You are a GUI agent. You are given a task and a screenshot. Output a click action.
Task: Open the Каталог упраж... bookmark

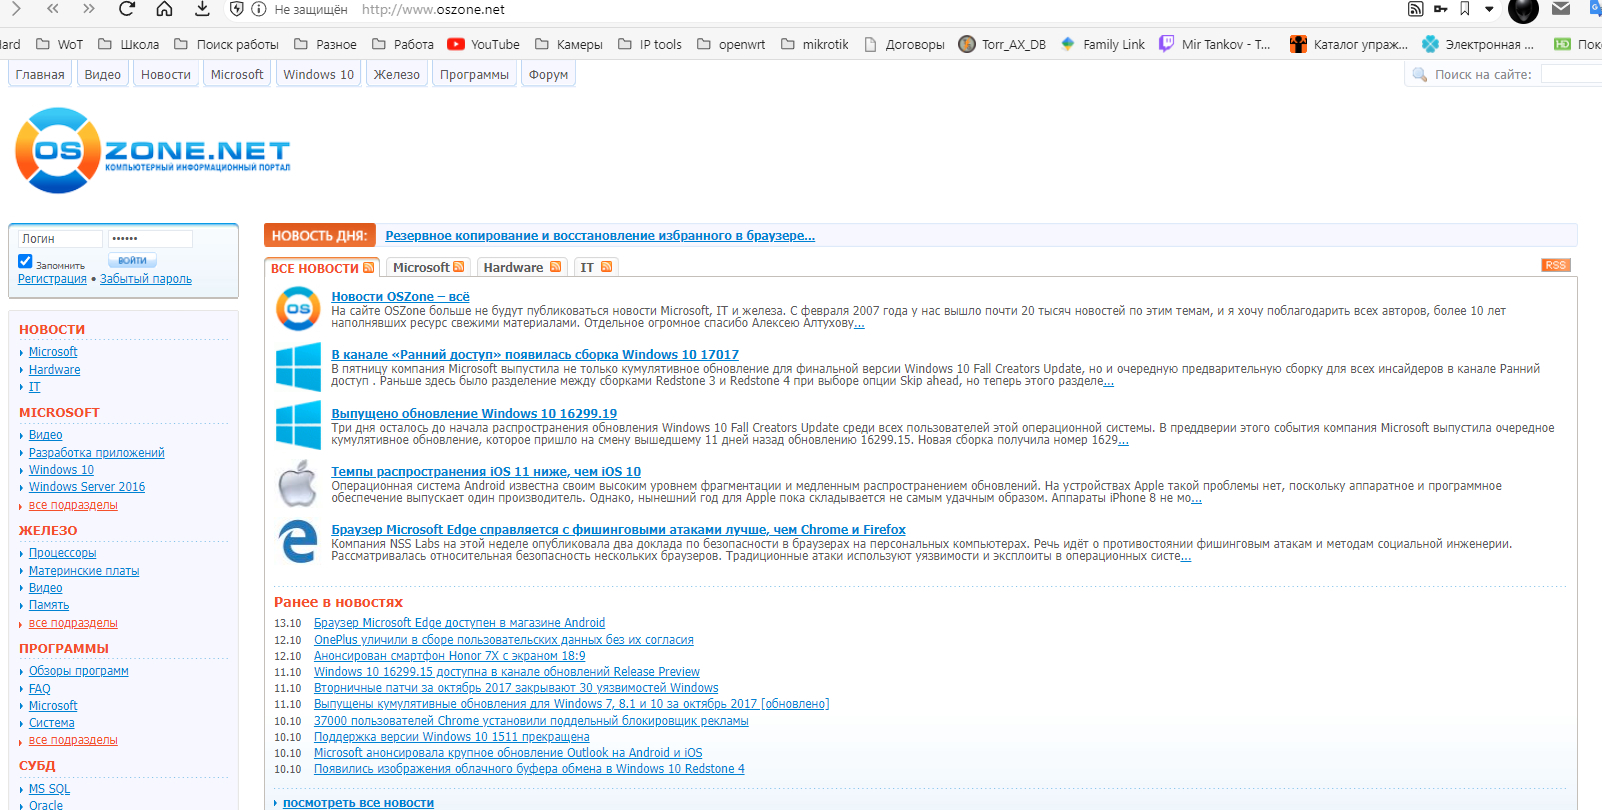(1349, 44)
